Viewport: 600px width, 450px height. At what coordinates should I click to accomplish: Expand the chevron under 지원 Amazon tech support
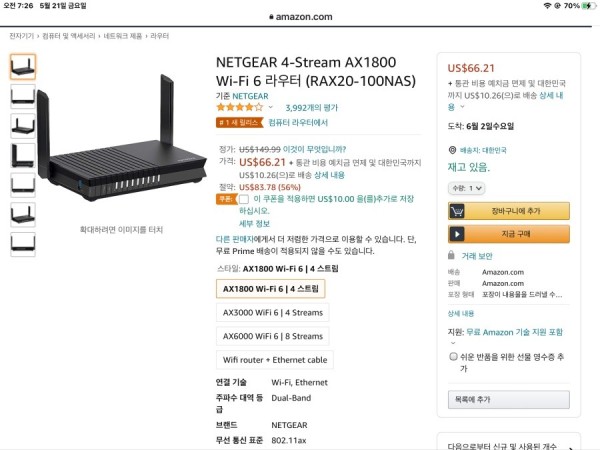tap(453, 343)
